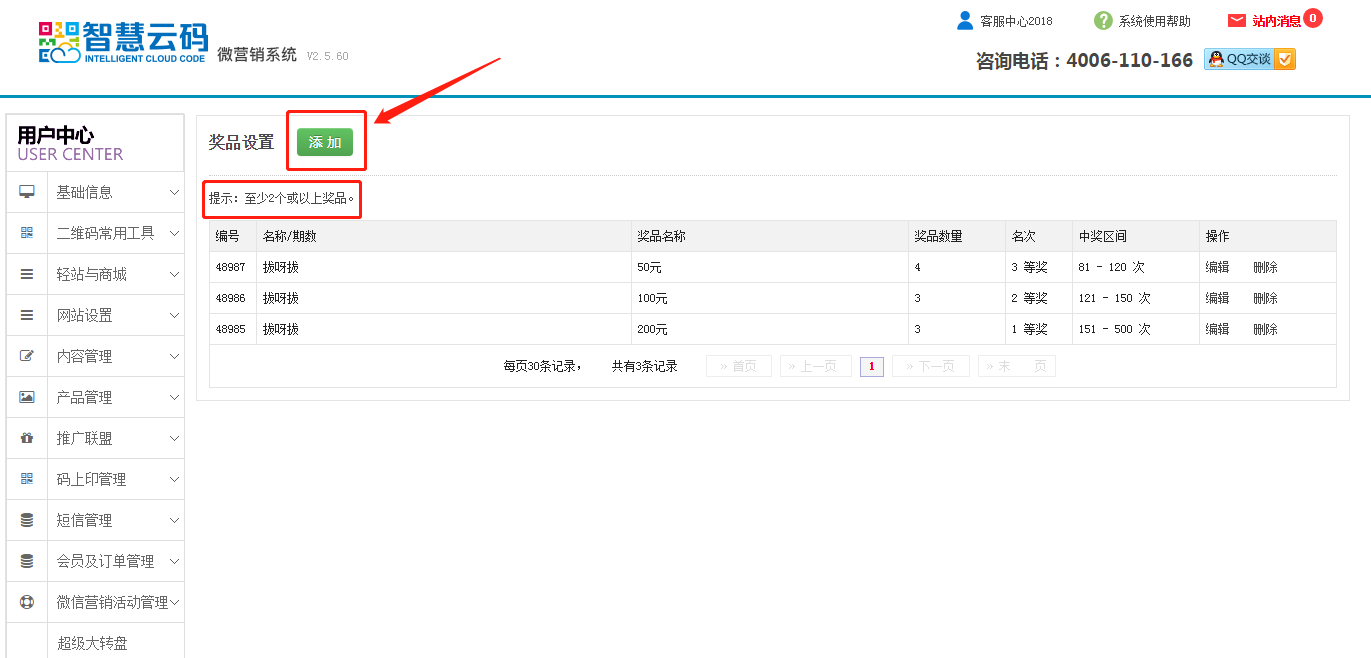Click the QR code icon beside 二维码常用工具
This screenshot has height=658, width=1371.
(27, 233)
